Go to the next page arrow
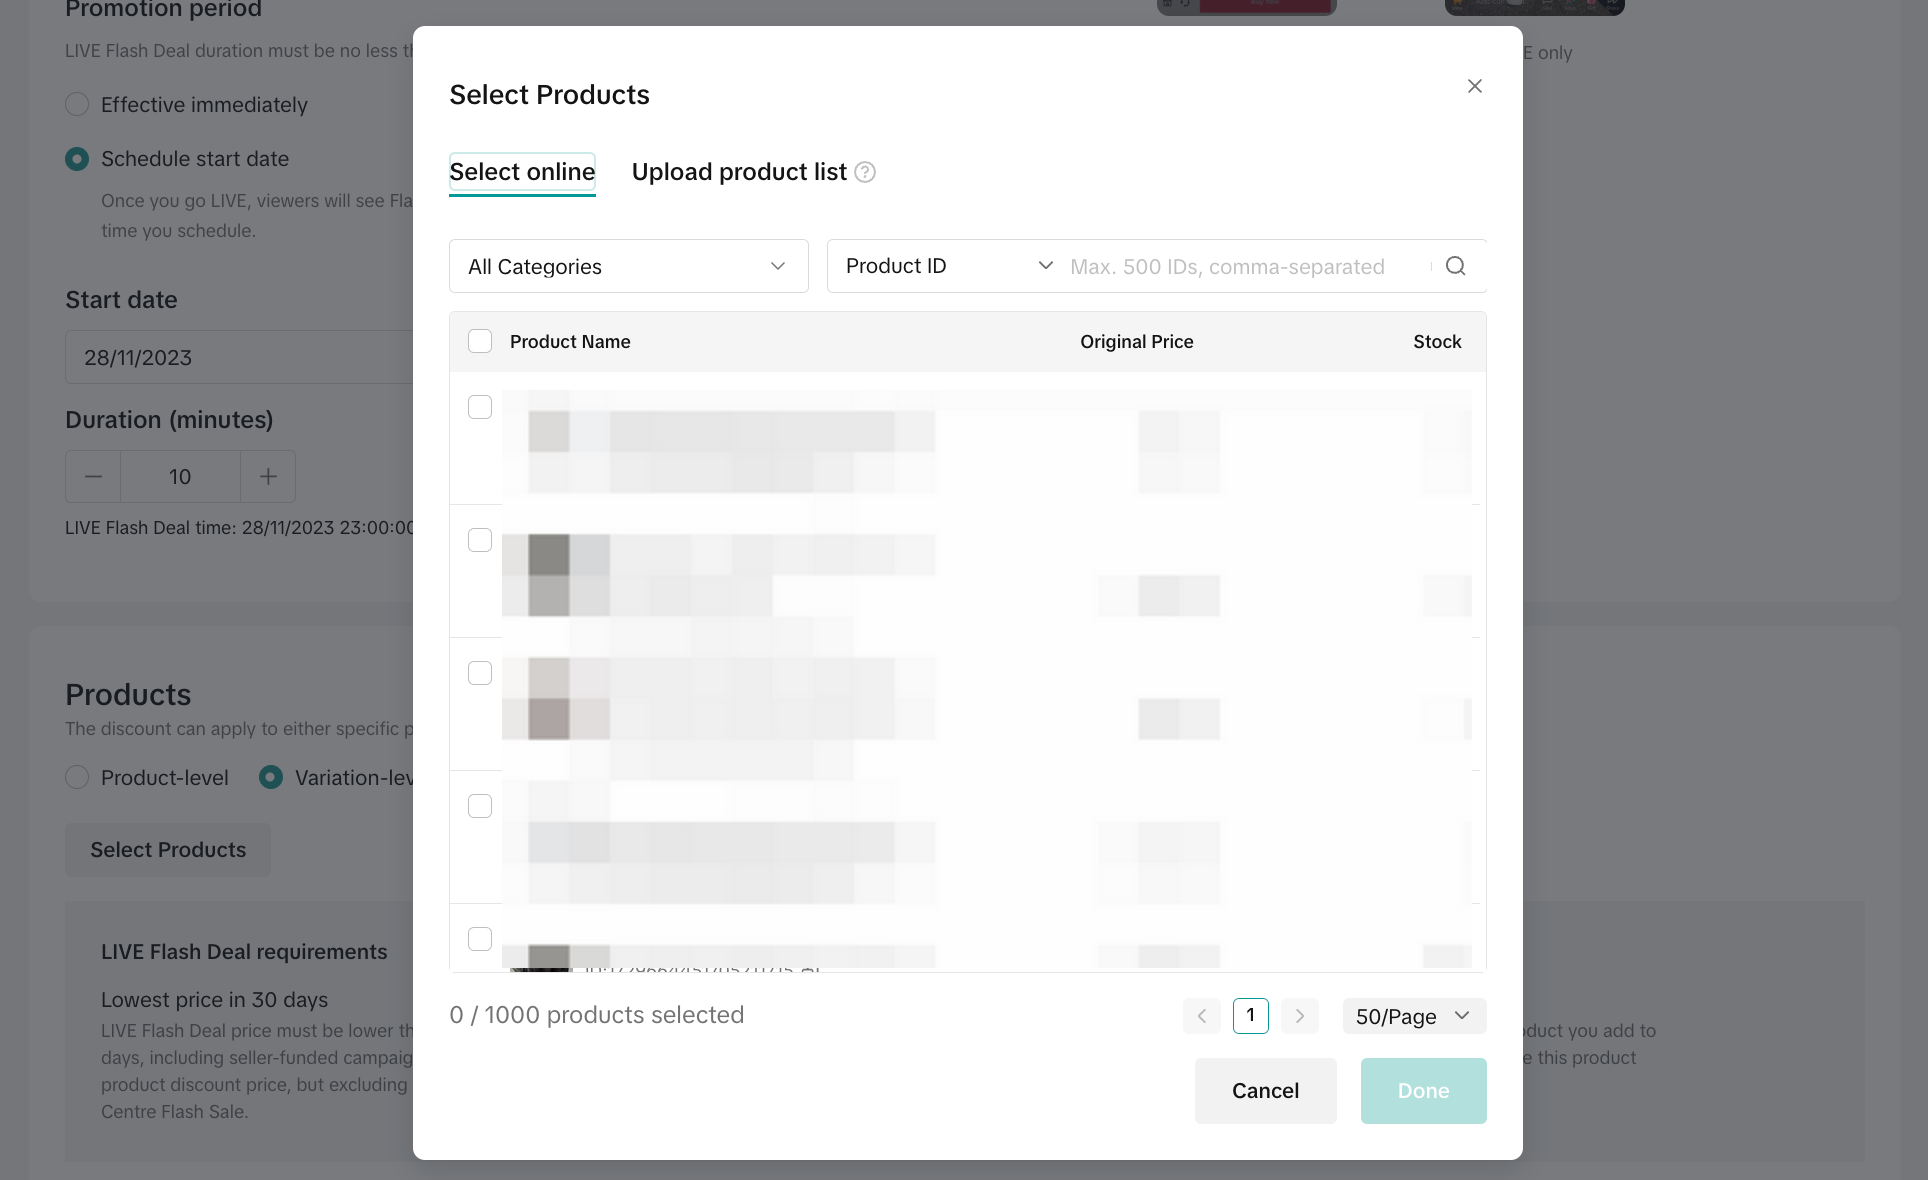This screenshot has height=1180, width=1928. pyautogui.click(x=1300, y=1016)
